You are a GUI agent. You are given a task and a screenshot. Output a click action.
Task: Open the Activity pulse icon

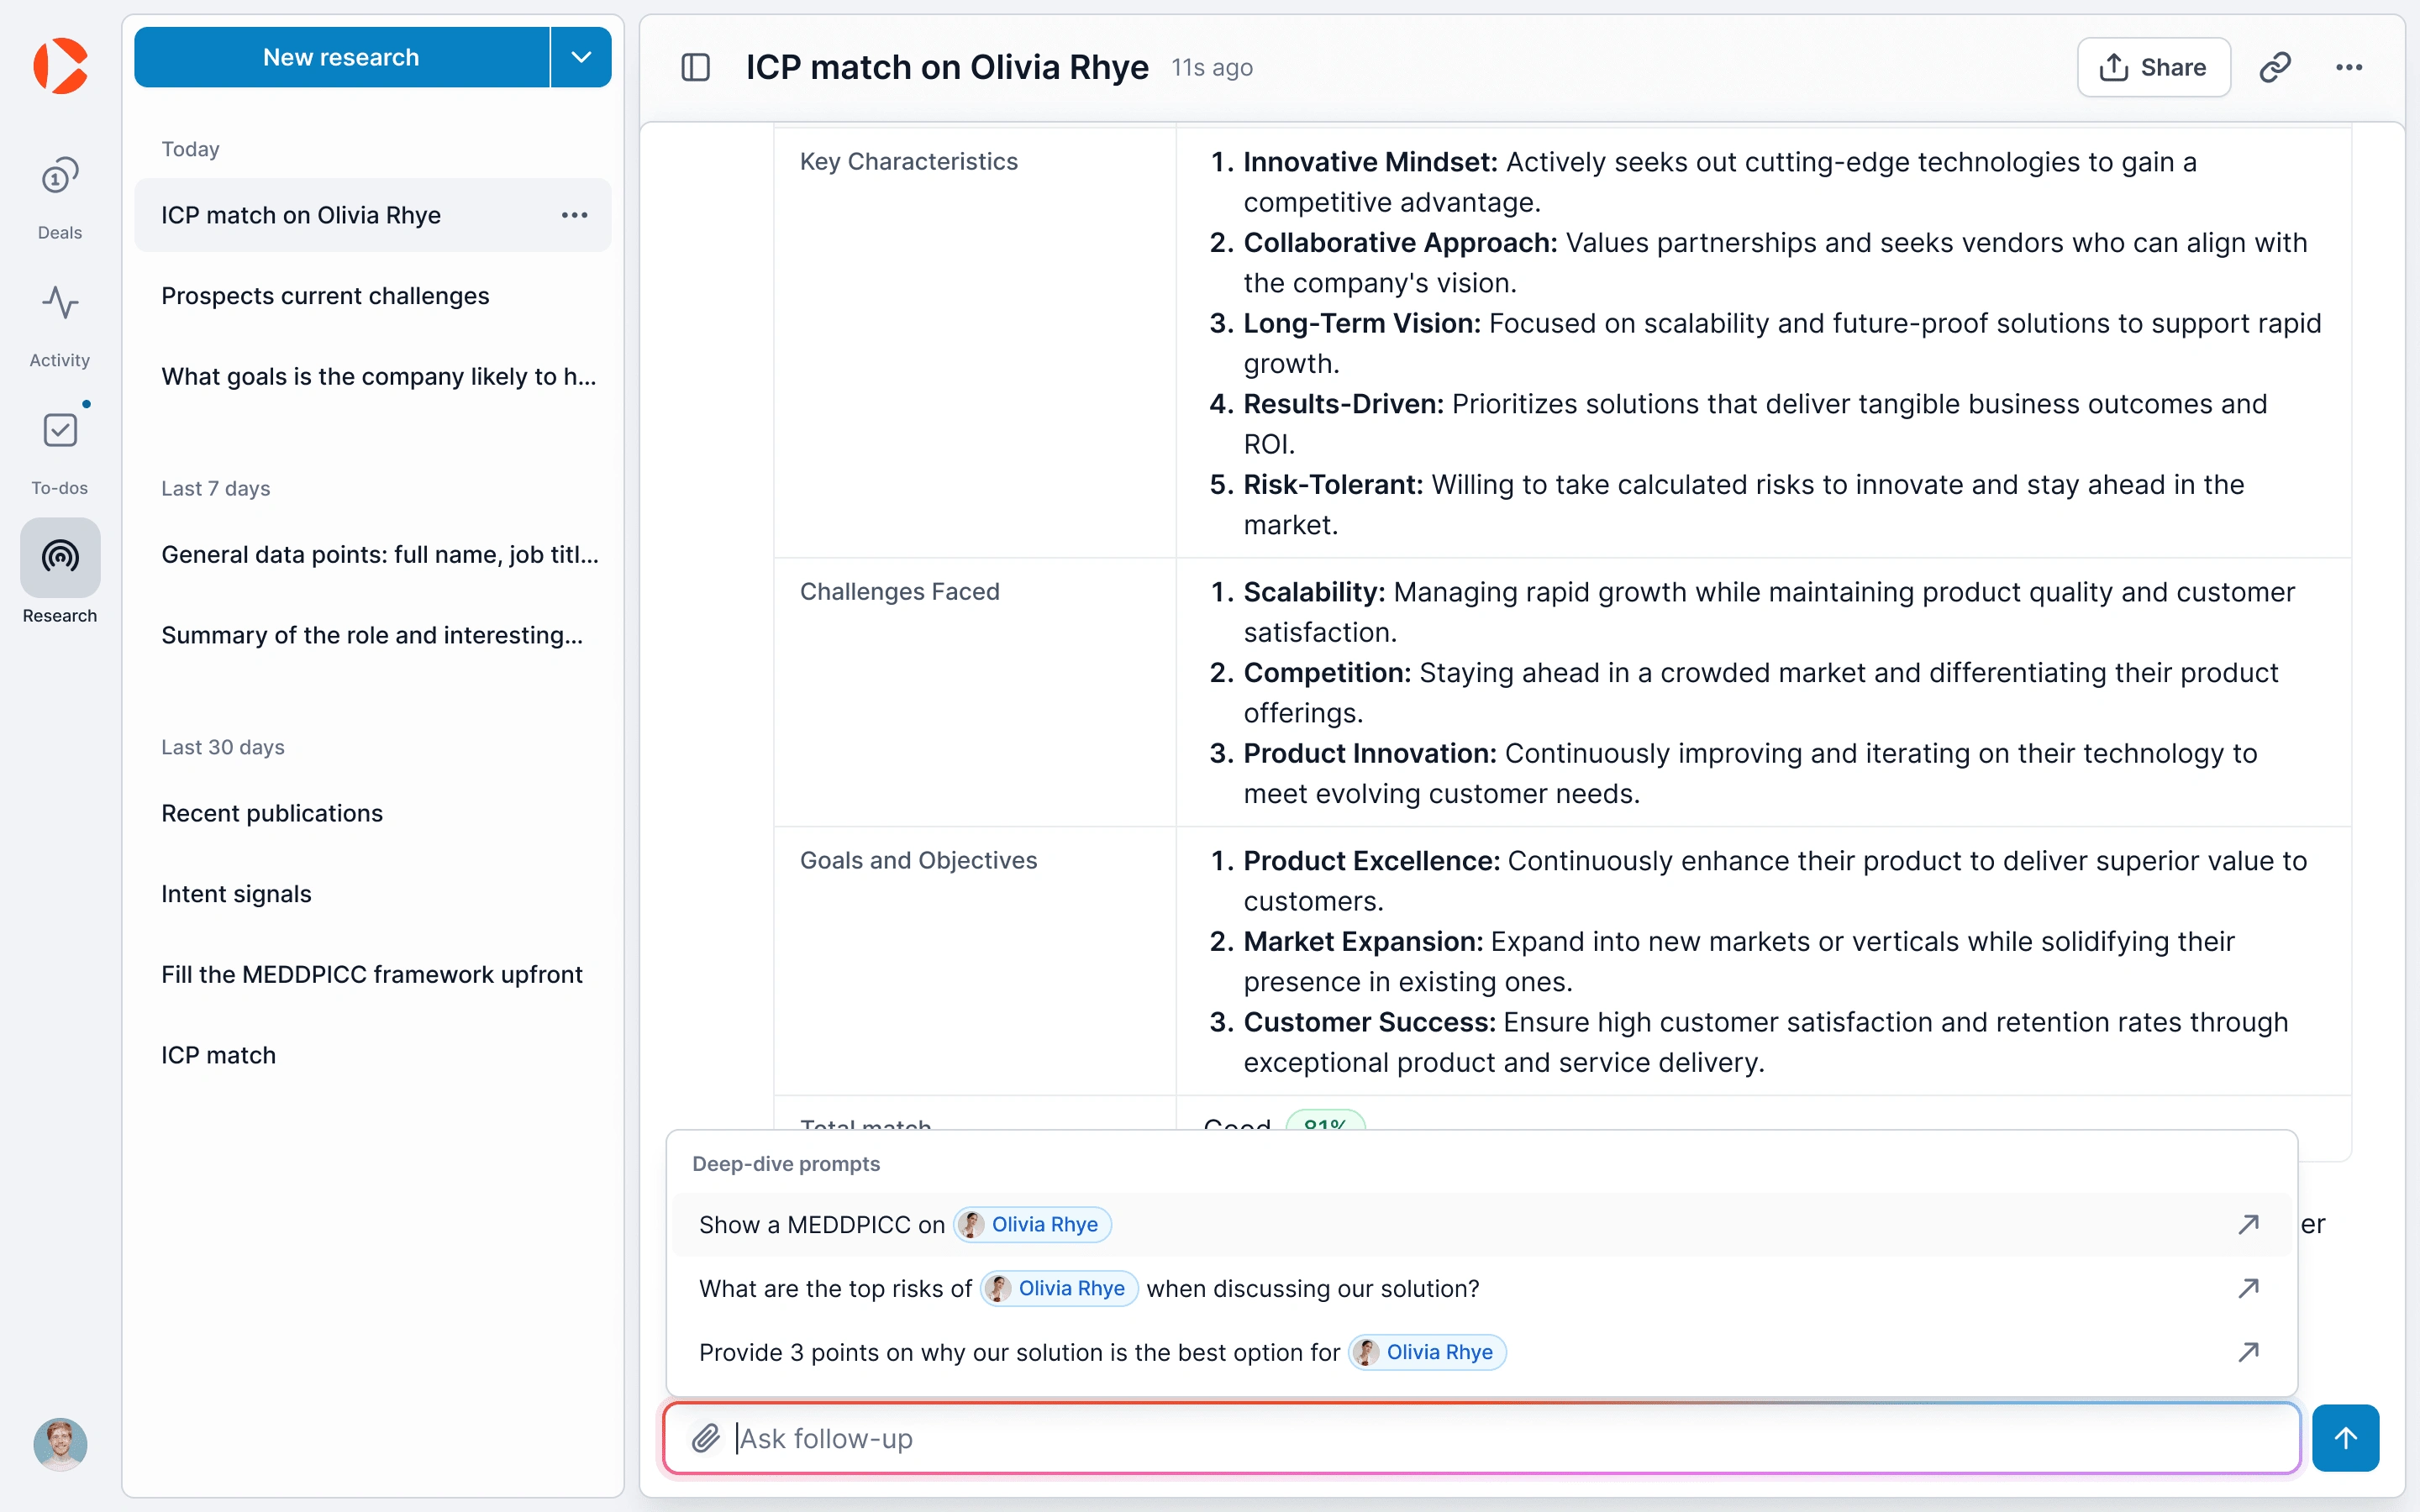tap(60, 303)
